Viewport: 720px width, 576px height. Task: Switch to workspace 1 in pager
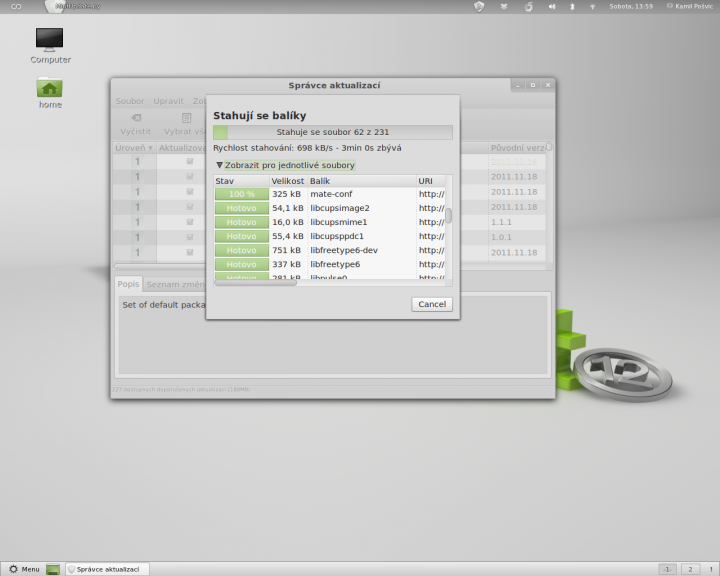[667, 569]
